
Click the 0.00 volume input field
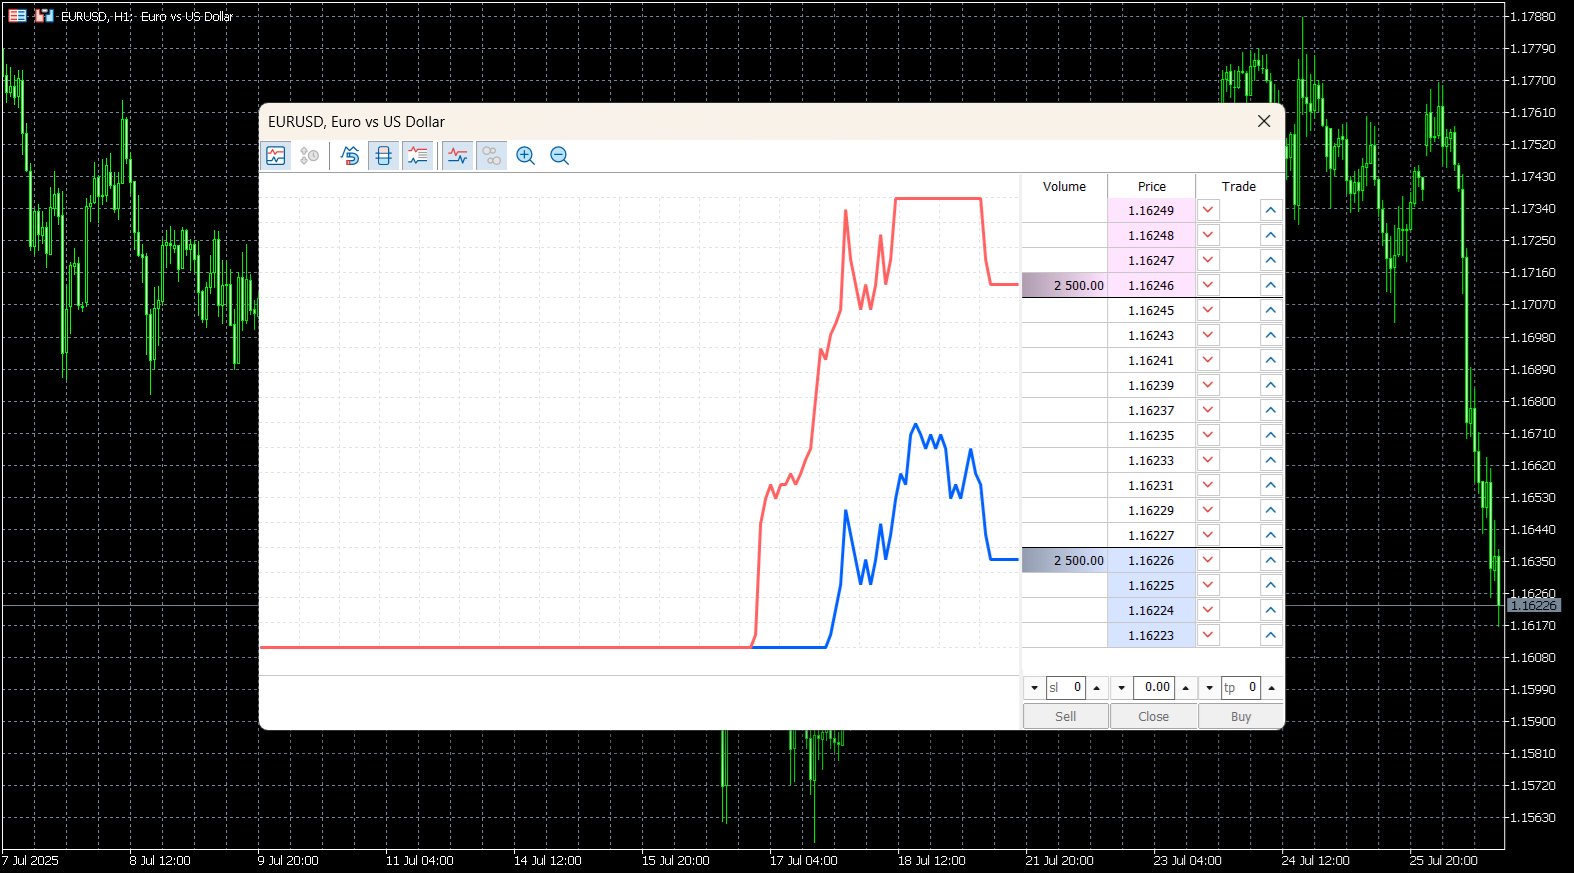click(x=1154, y=688)
